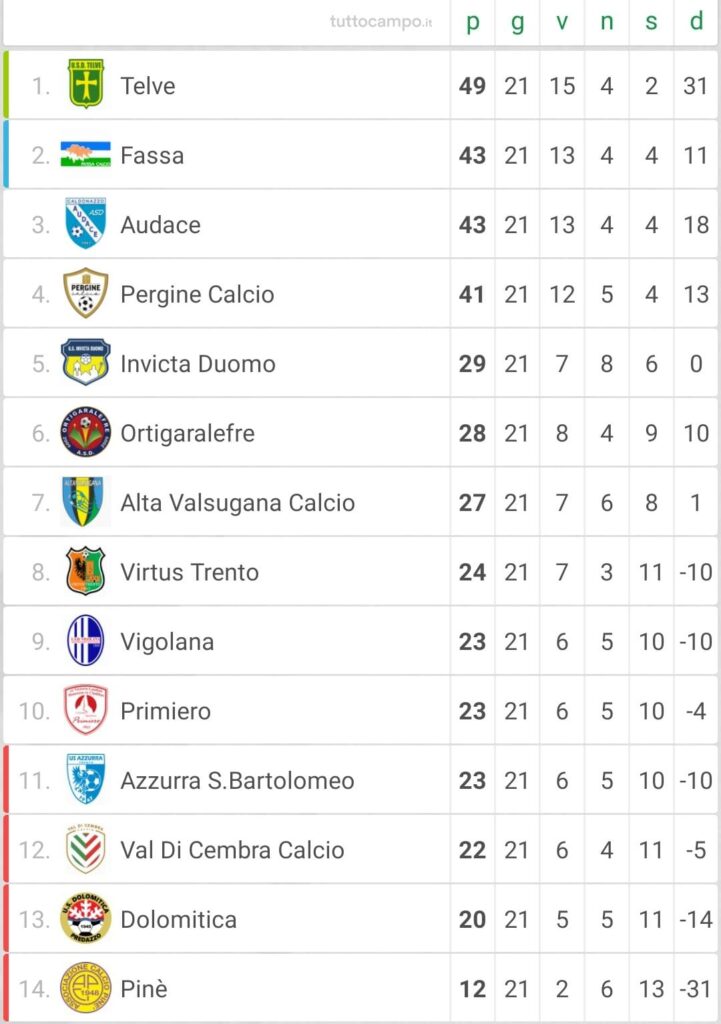Select the Alta Valsugana Calcio badge
The width and height of the screenshot is (721, 1024).
[x=83, y=501]
